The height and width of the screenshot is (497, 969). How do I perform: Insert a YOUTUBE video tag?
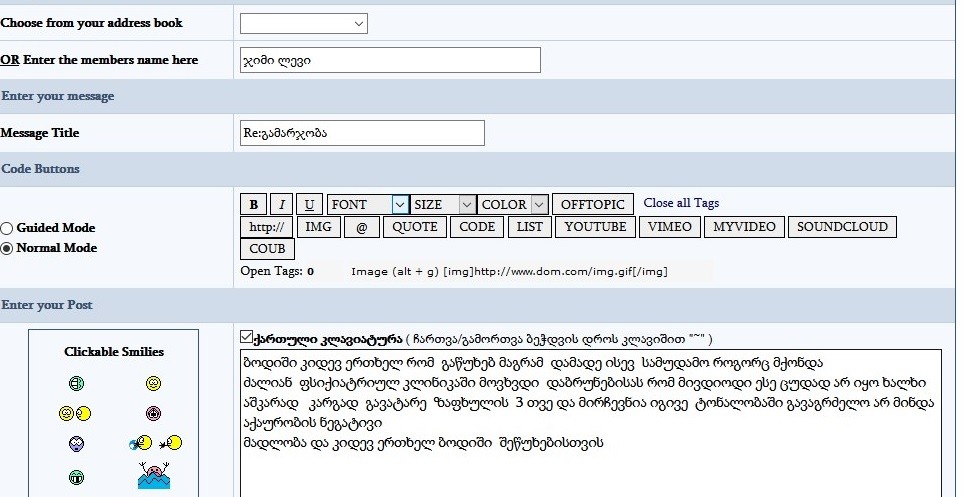(x=595, y=227)
